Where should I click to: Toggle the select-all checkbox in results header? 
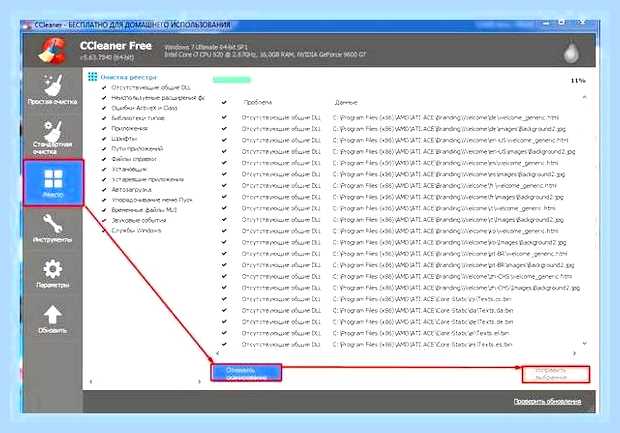(x=224, y=102)
